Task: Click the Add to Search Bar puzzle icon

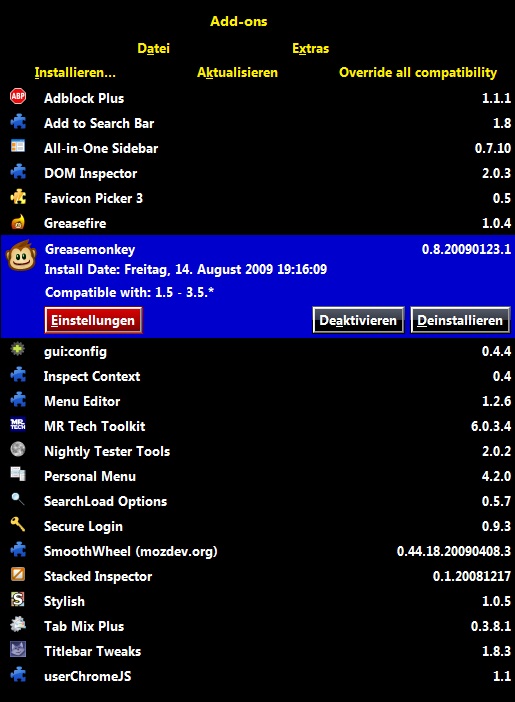Action: click(x=18, y=122)
